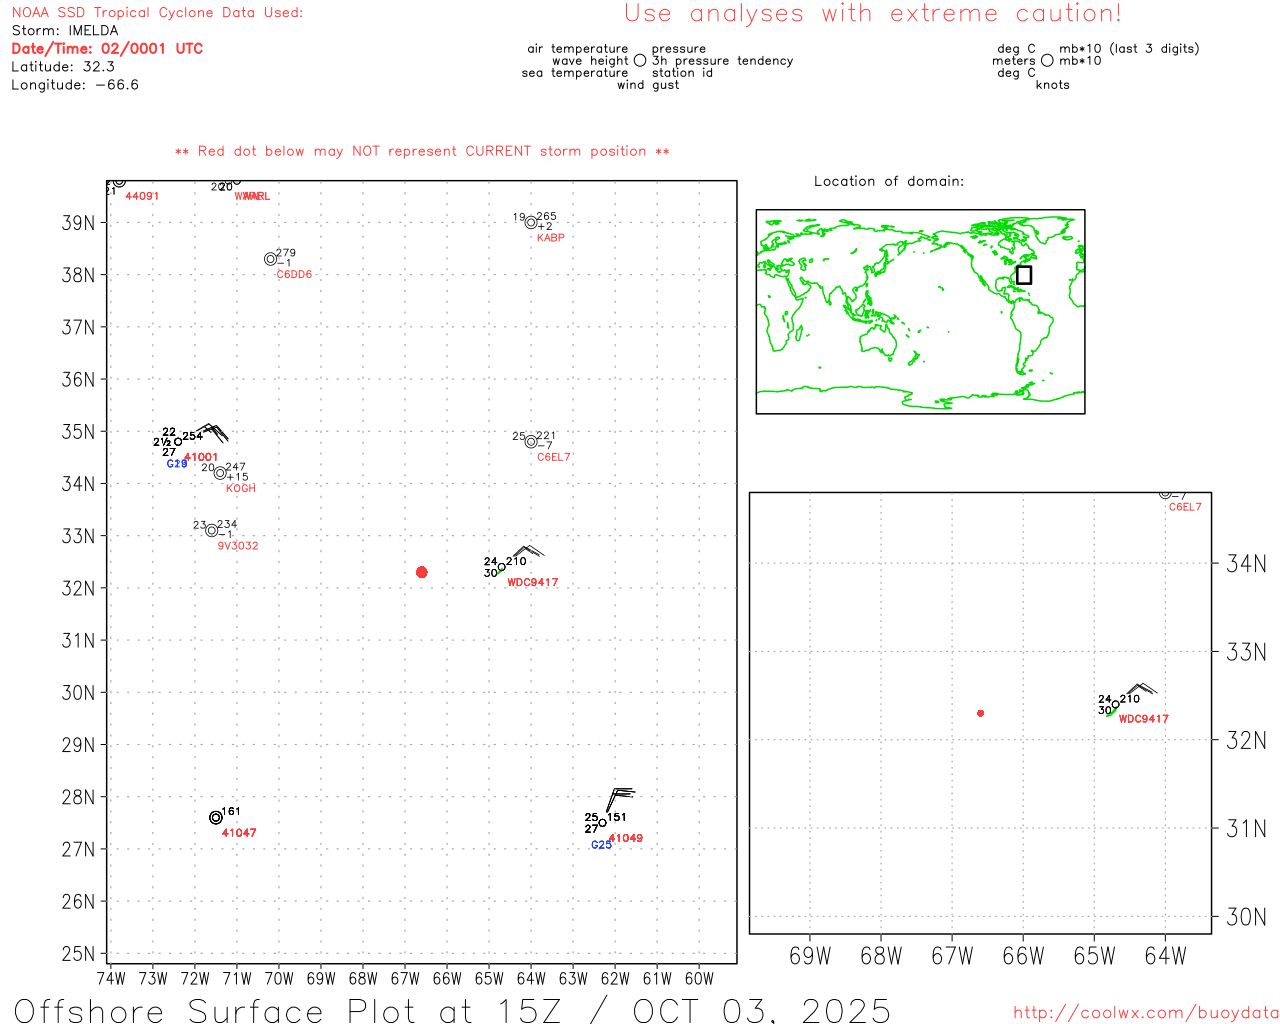Click the red 41001 buoy label
1280x1024 pixels.
click(x=201, y=457)
